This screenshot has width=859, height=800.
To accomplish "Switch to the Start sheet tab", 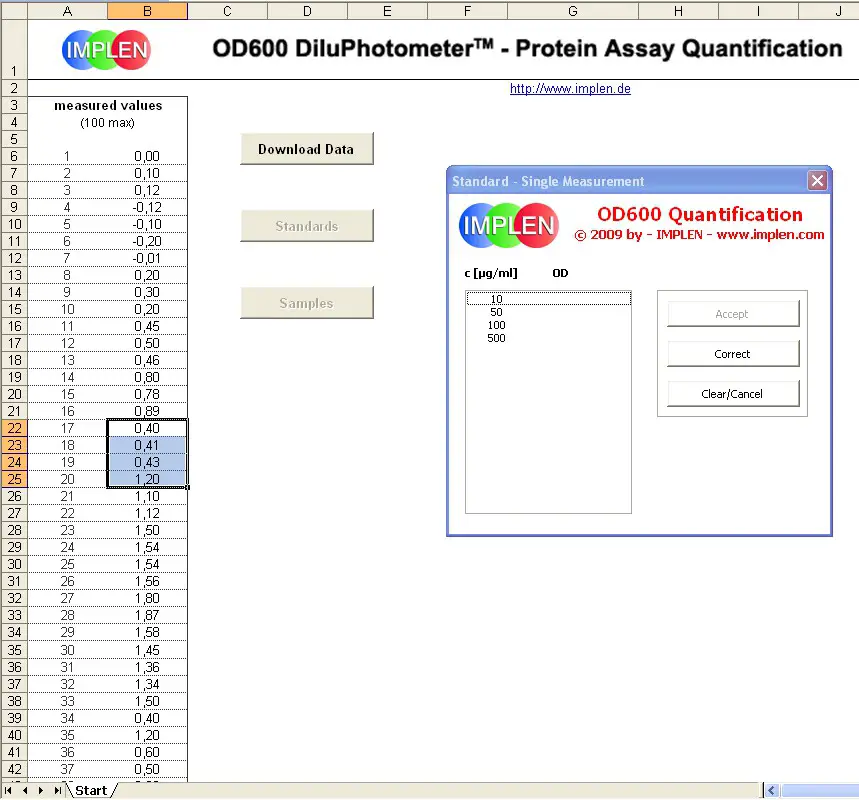I will point(92,790).
